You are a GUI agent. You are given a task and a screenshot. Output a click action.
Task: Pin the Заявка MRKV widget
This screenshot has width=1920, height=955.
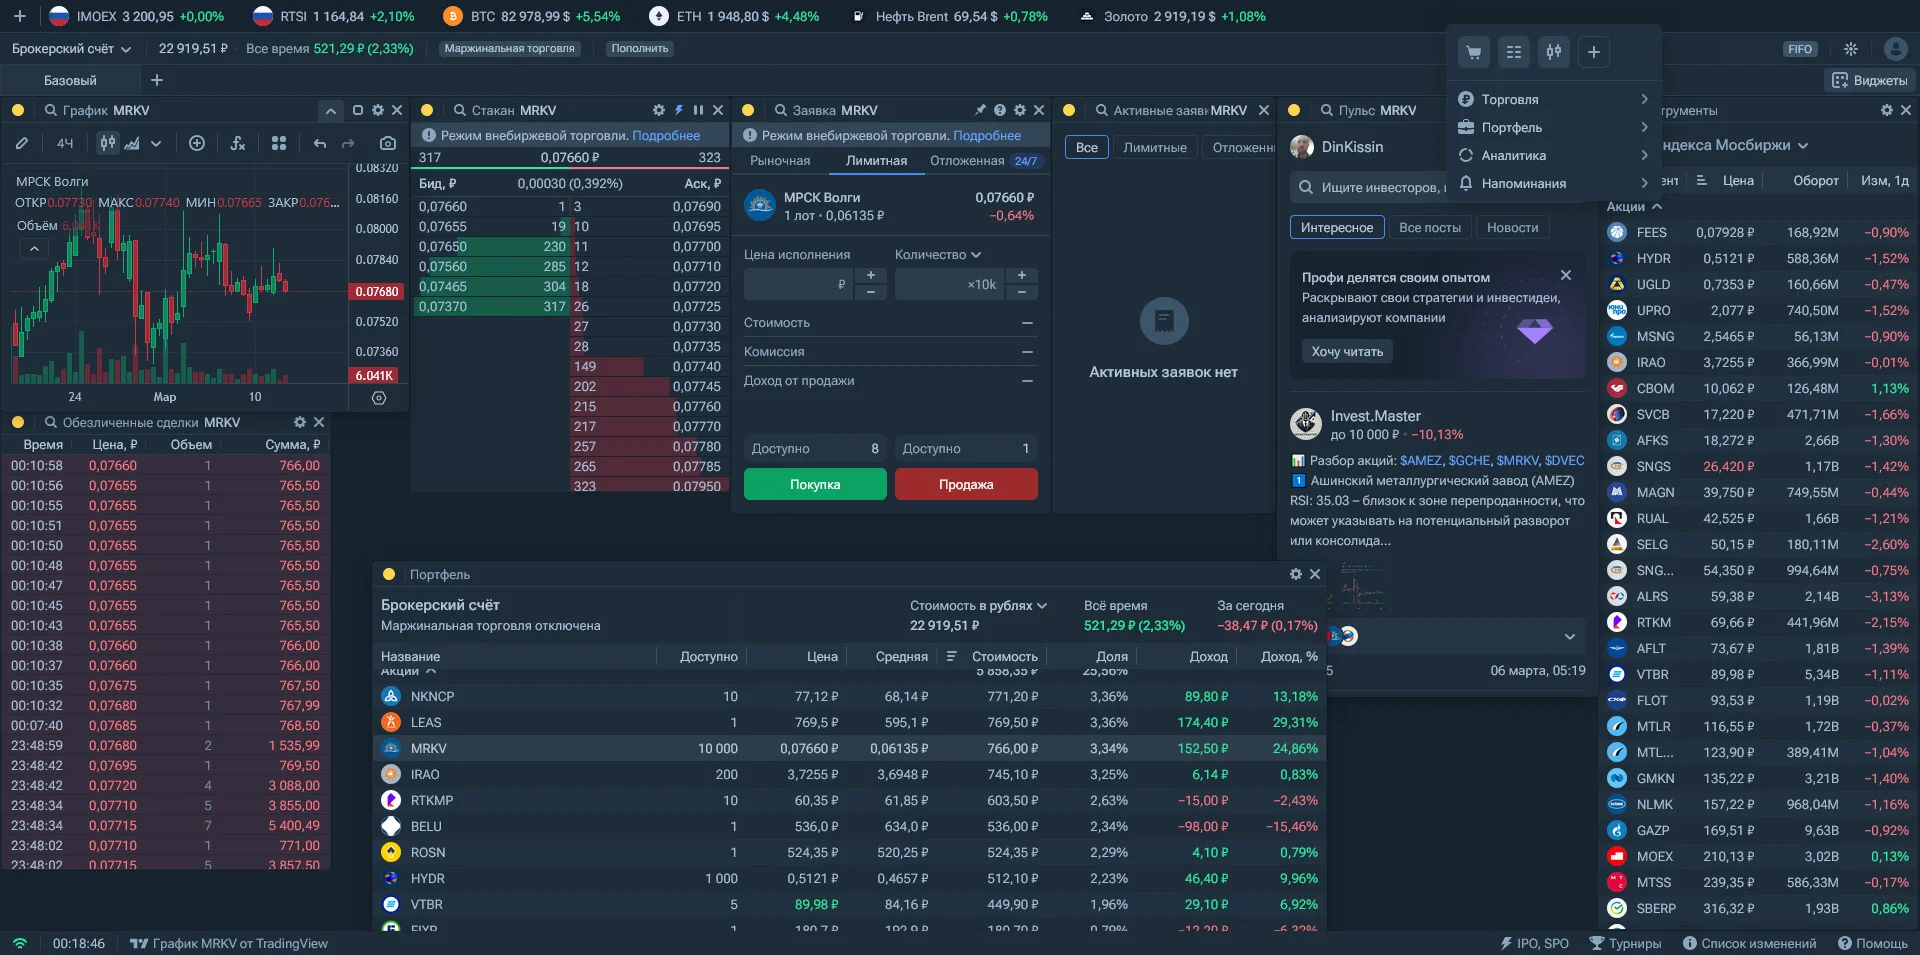[x=980, y=110]
